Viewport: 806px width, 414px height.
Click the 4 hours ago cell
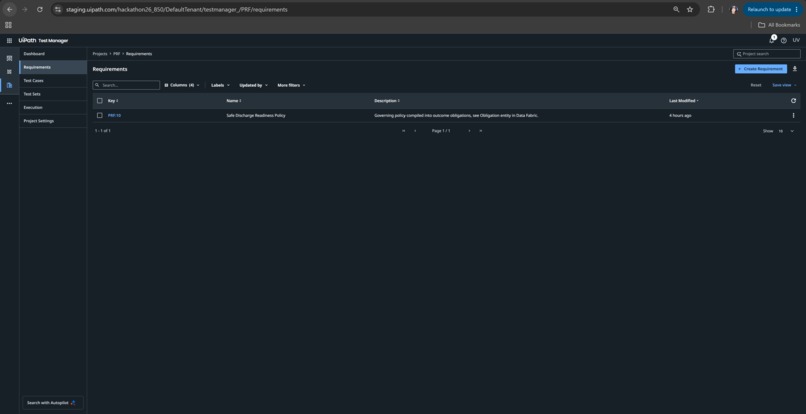(x=680, y=115)
